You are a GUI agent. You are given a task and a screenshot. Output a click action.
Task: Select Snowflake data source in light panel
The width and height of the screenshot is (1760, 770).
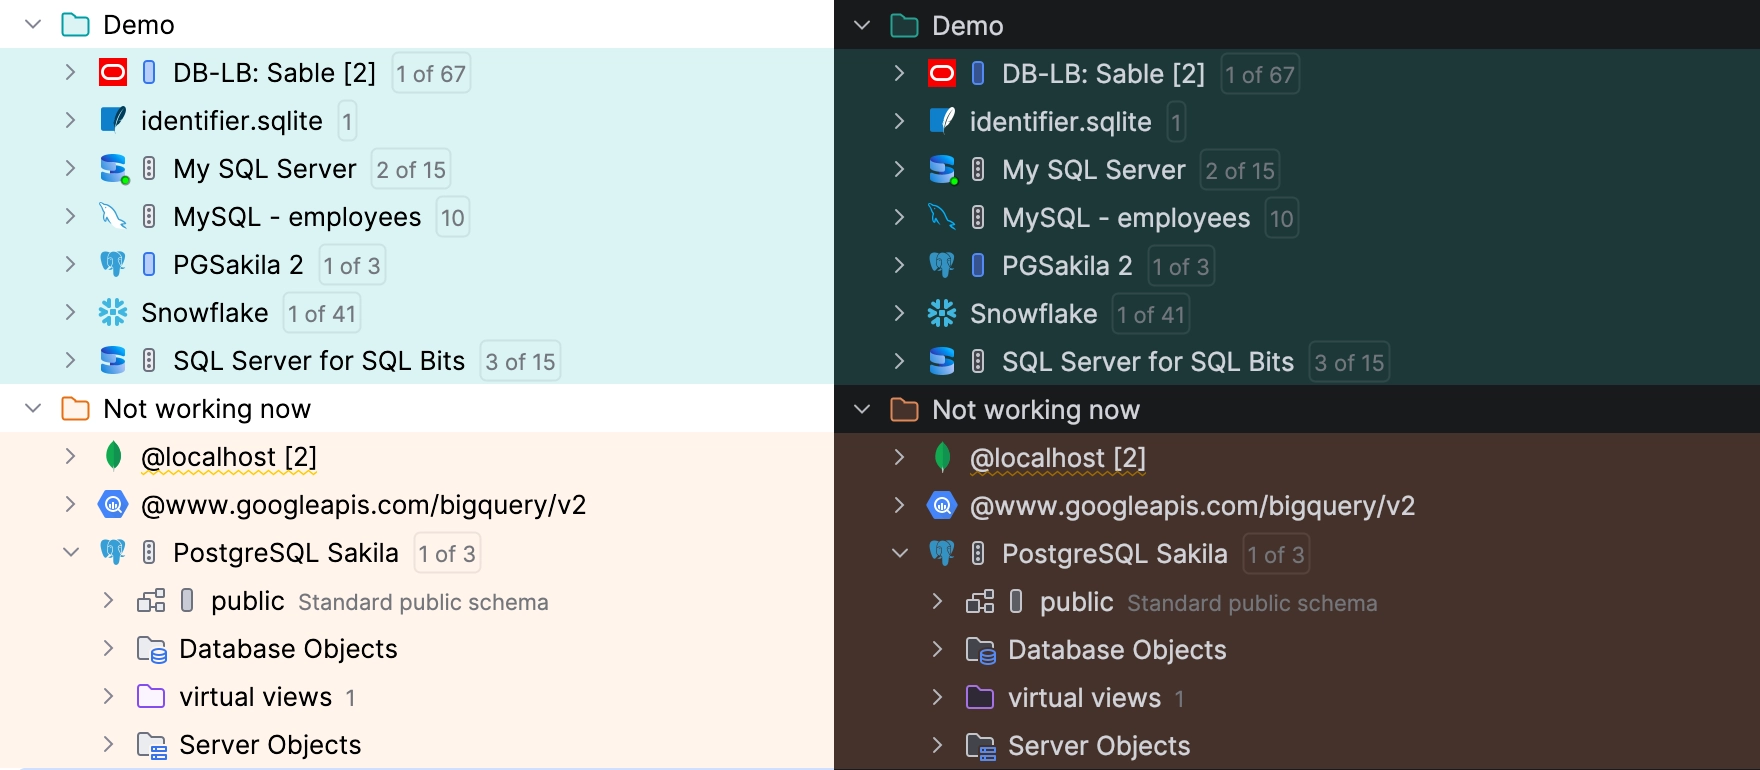click(205, 313)
